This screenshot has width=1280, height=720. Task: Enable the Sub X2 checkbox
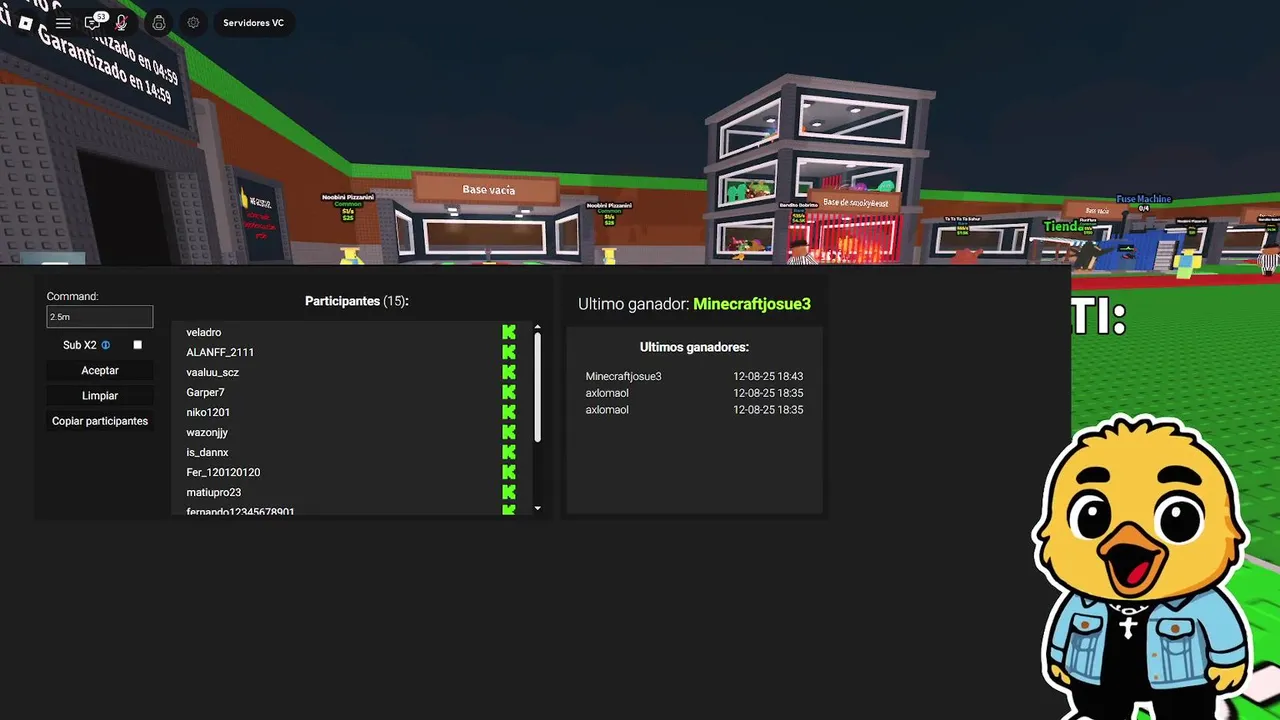(138, 345)
